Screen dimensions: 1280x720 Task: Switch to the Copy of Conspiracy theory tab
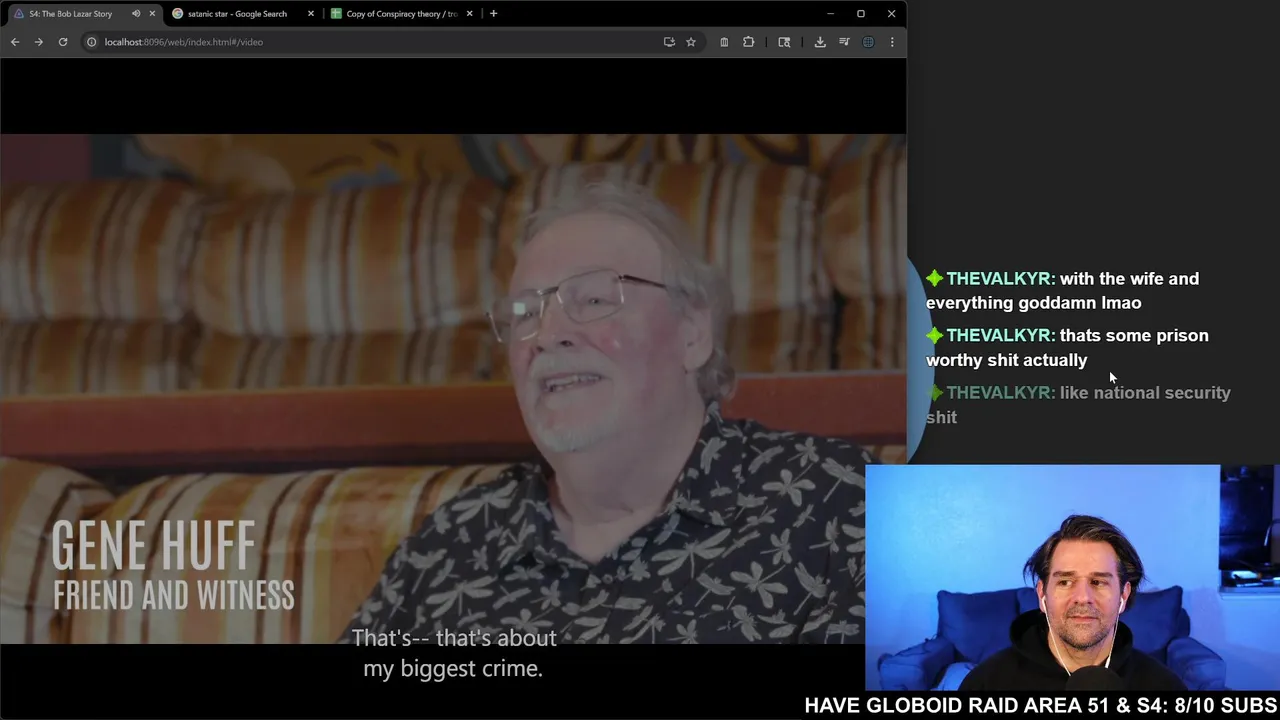[401, 14]
